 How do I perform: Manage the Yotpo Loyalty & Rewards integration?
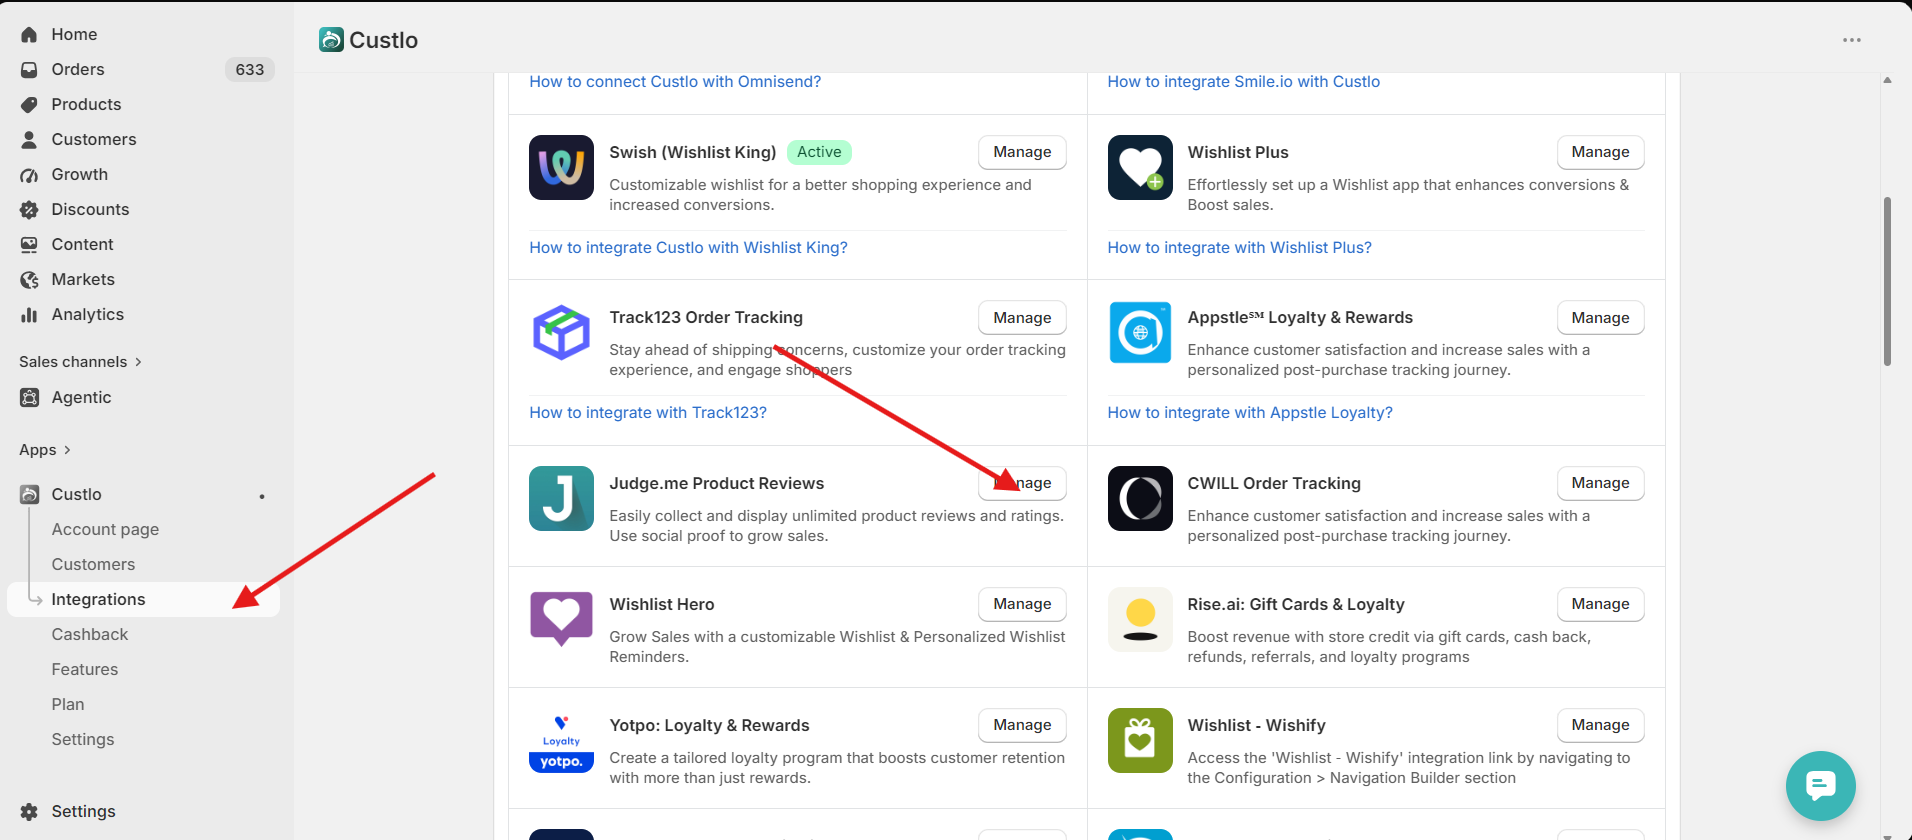pyautogui.click(x=1022, y=725)
